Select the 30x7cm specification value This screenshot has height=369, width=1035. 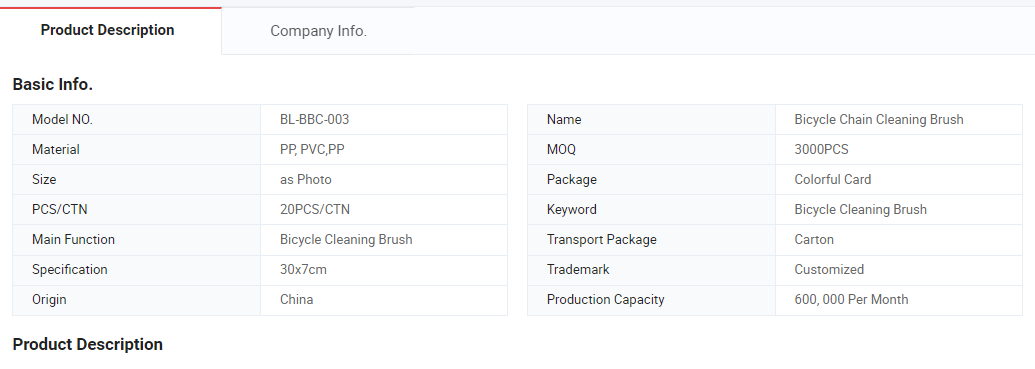[x=304, y=270]
